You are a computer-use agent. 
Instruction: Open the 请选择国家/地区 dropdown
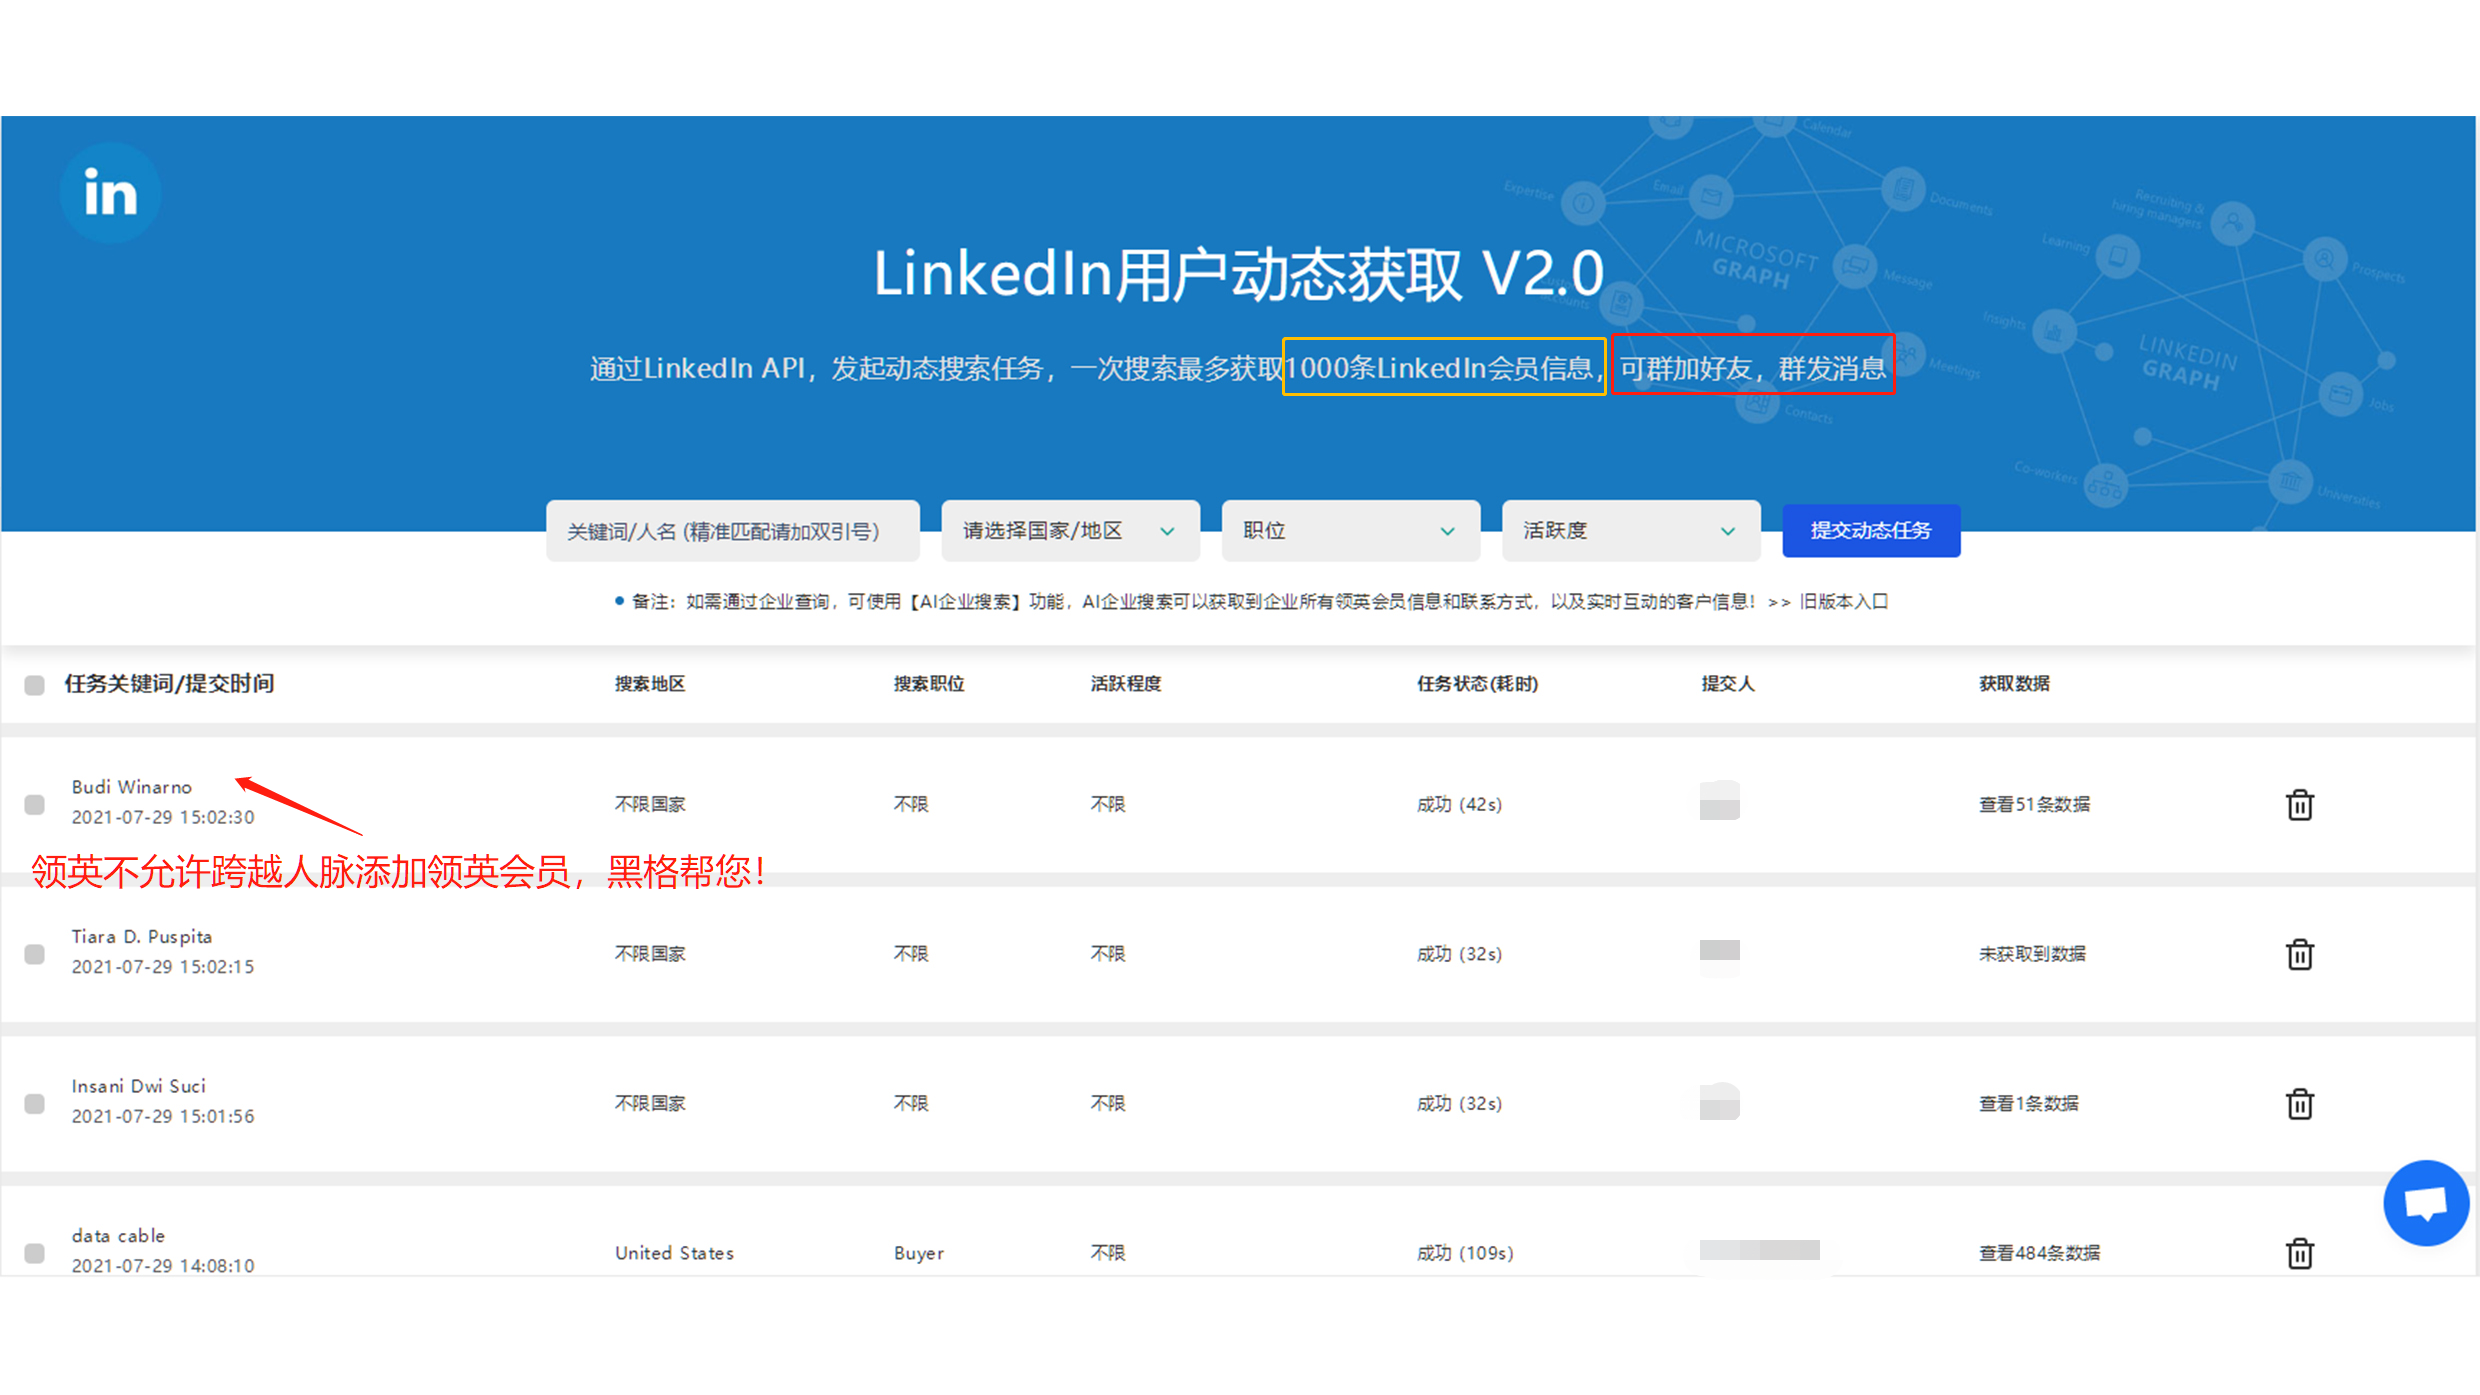[x=1069, y=531]
